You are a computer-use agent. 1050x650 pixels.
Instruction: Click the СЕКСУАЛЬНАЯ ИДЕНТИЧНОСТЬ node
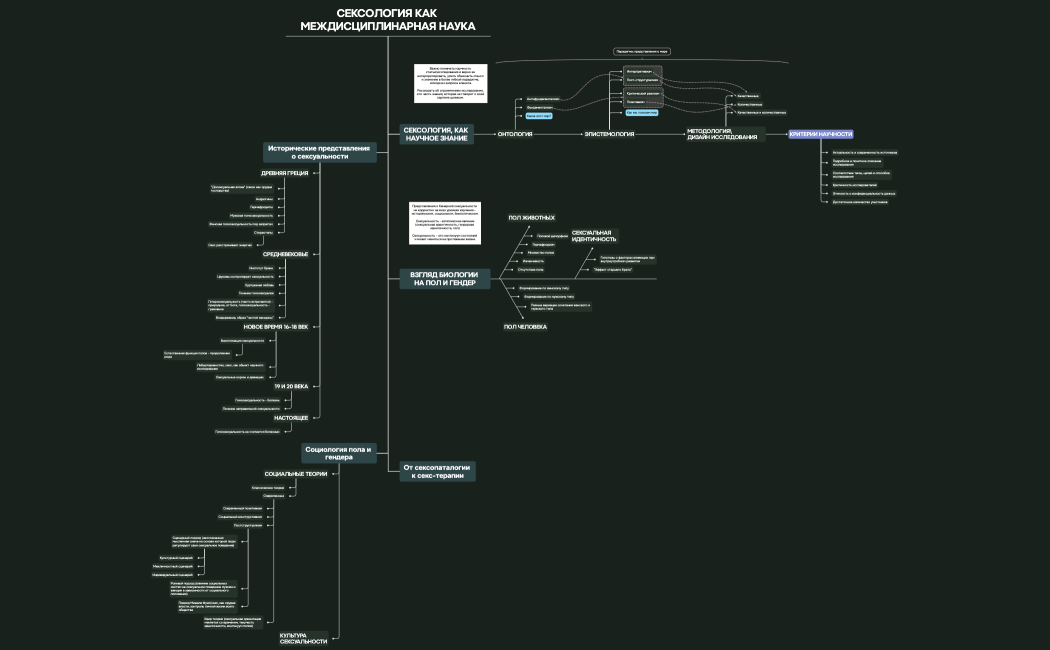click(595, 234)
